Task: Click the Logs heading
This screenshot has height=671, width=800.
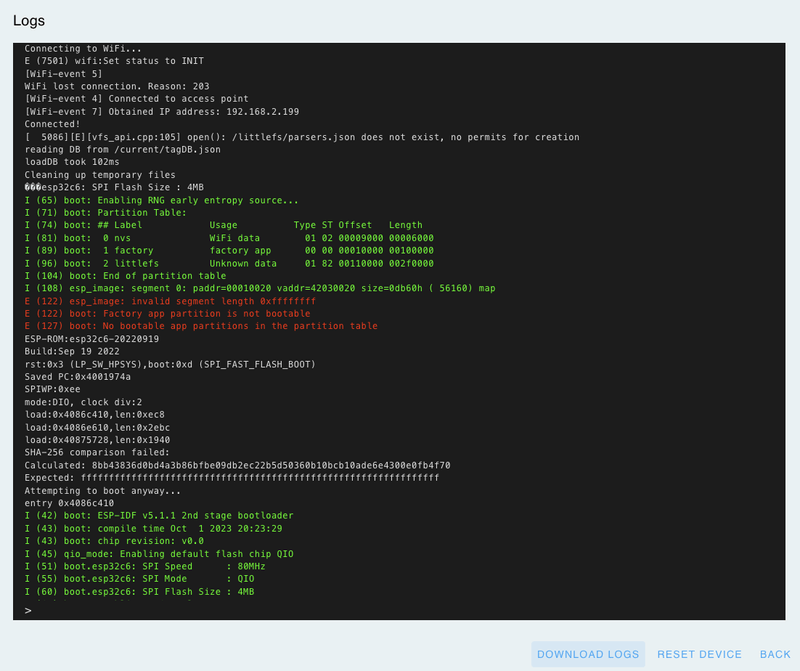Action: [x=29, y=20]
